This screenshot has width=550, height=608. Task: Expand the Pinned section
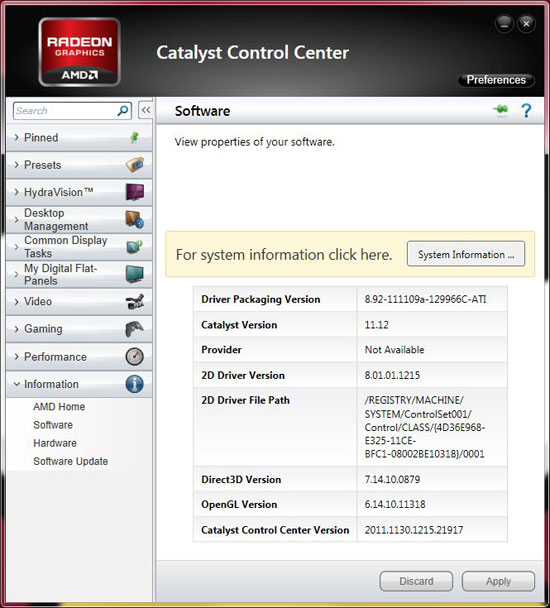tap(79, 138)
